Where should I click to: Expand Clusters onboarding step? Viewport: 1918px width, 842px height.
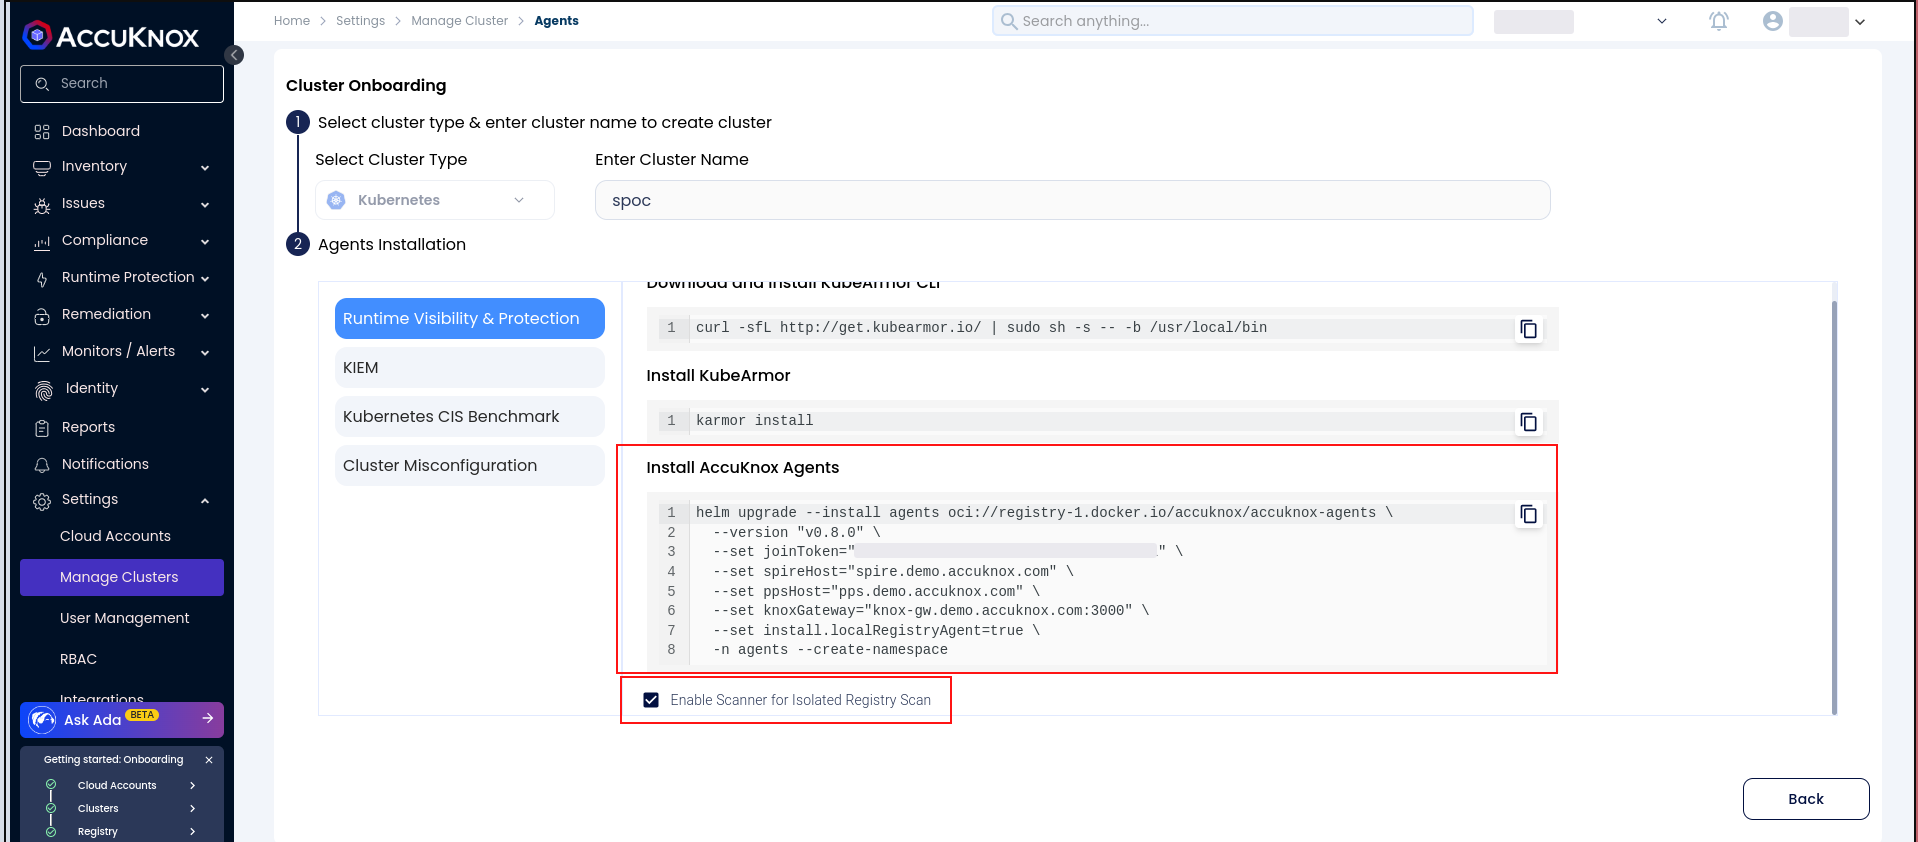[x=193, y=809]
